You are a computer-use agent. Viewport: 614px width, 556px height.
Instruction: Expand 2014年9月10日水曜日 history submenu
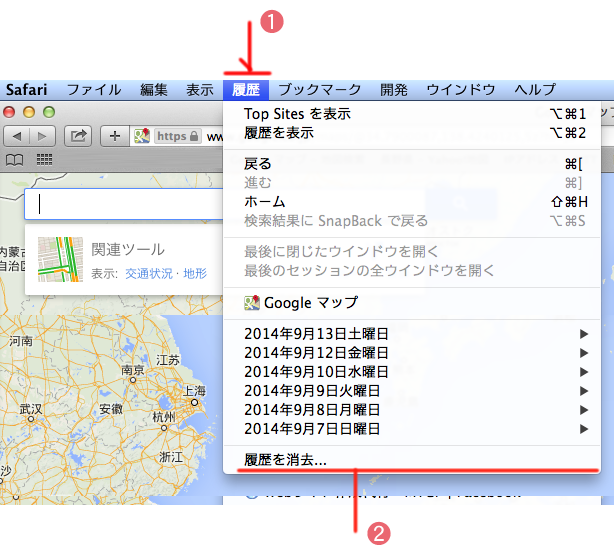(x=412, y=372)
